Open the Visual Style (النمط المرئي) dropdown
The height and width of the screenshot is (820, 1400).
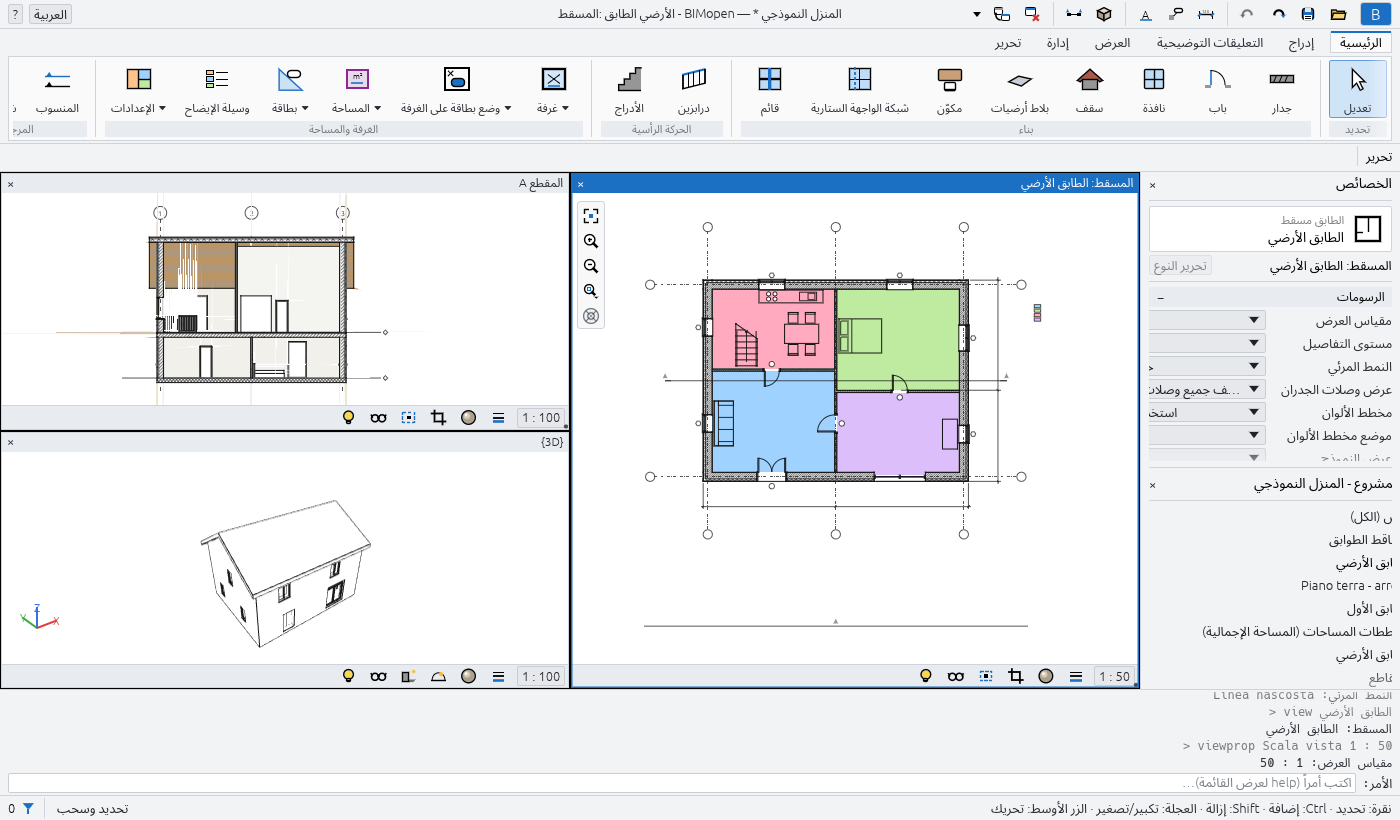[1206, 366]
